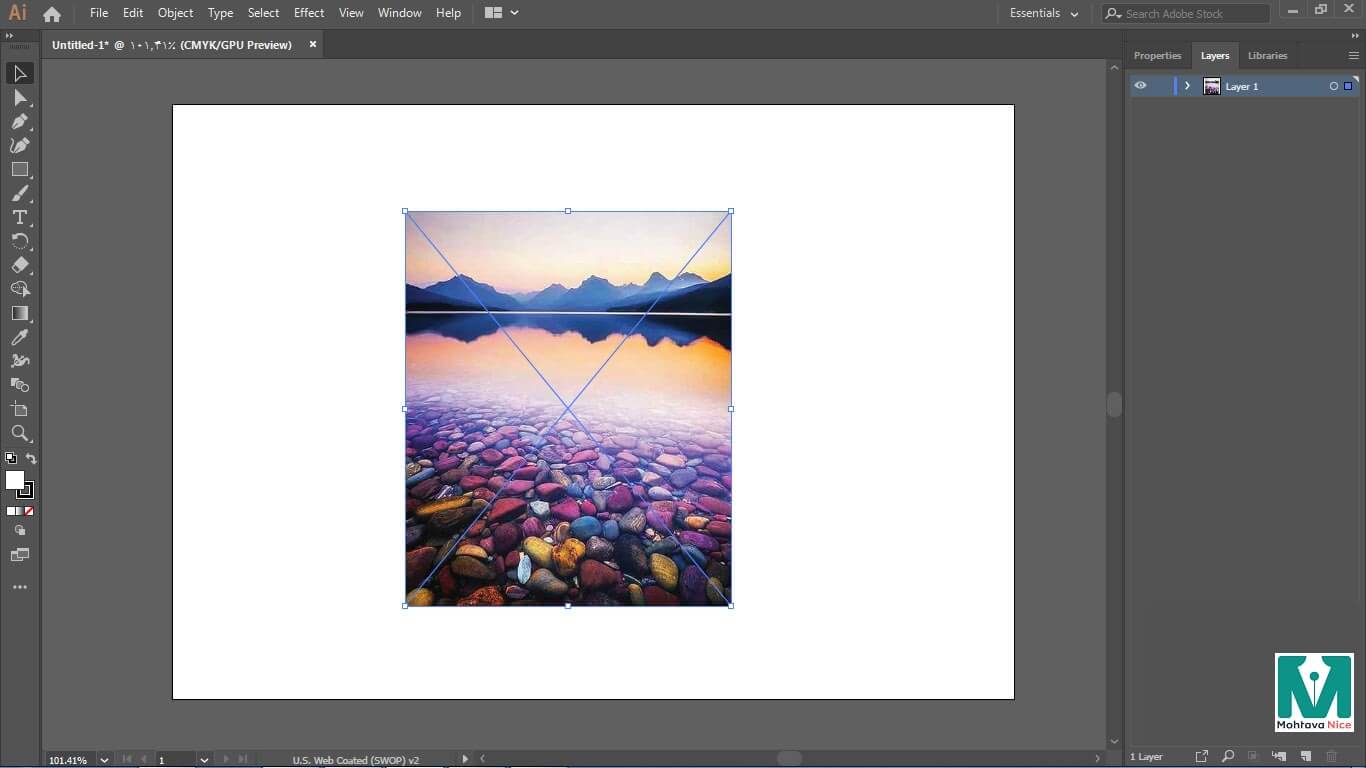Open the Essentials workspace dropdown

click(x=1044, y=14)
